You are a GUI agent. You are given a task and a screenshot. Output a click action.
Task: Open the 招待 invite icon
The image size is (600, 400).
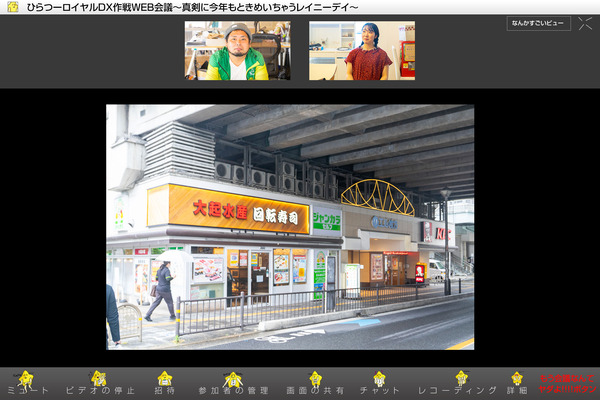pos(165,377)
